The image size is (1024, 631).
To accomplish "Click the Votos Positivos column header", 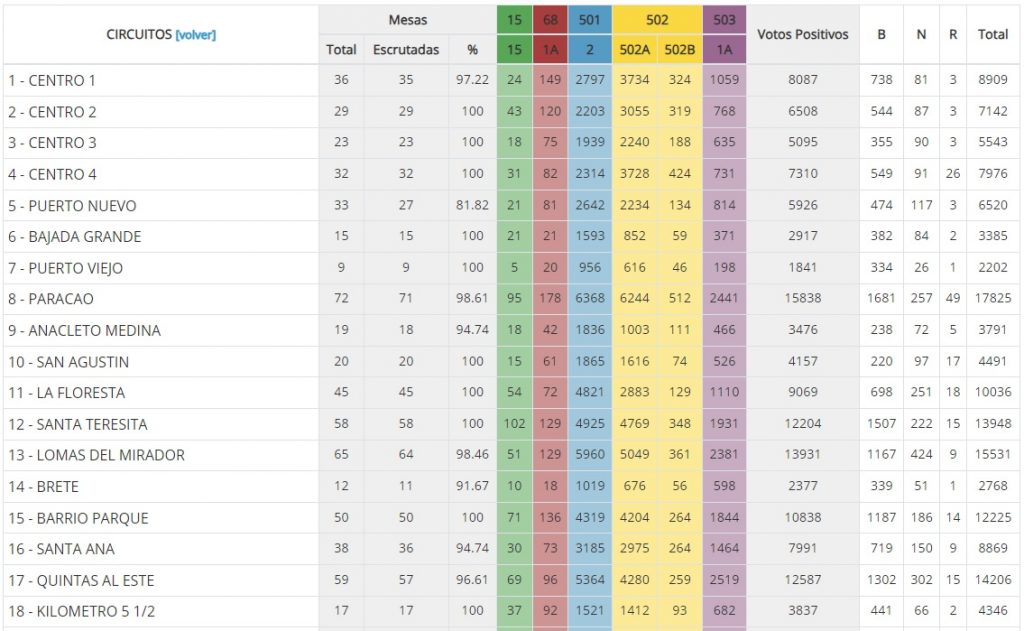I will click(802, 34).
